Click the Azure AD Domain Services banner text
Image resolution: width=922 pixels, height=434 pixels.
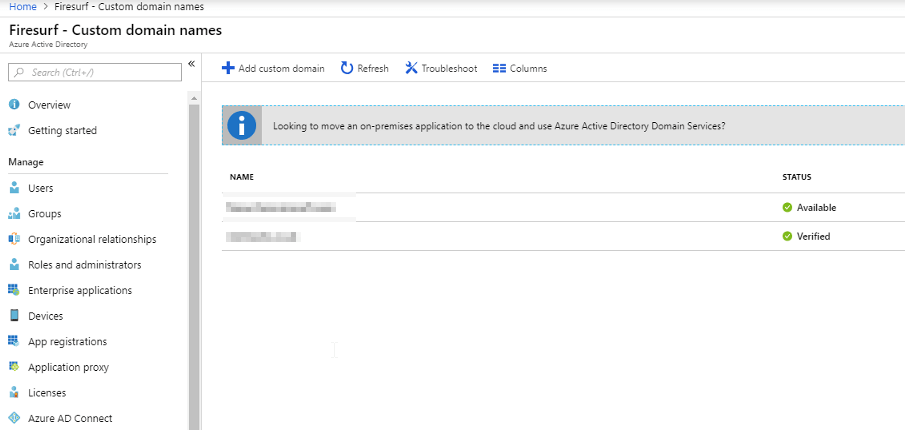pyautogui.click(x=499, y=126)
